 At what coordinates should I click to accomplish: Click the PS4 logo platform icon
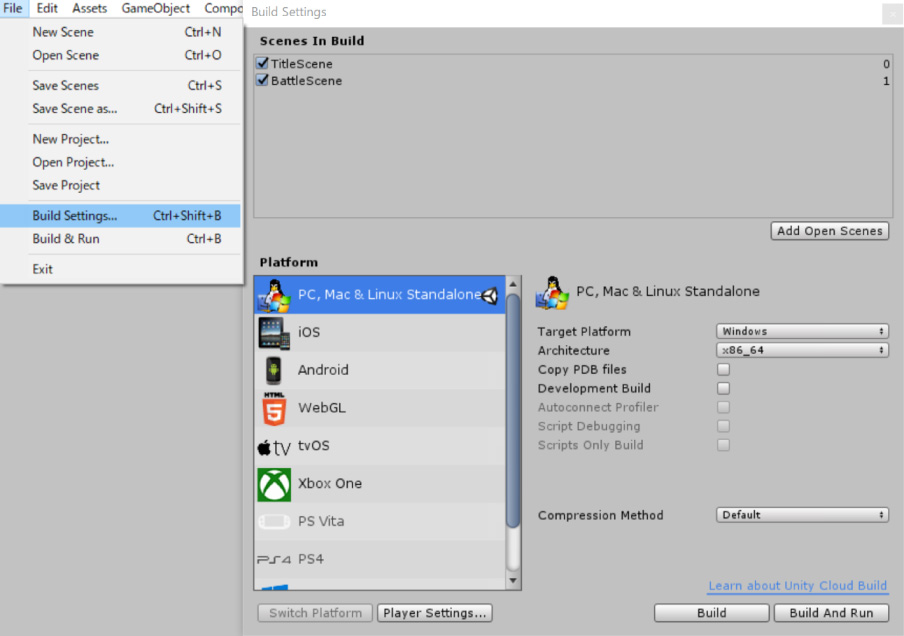274,559
